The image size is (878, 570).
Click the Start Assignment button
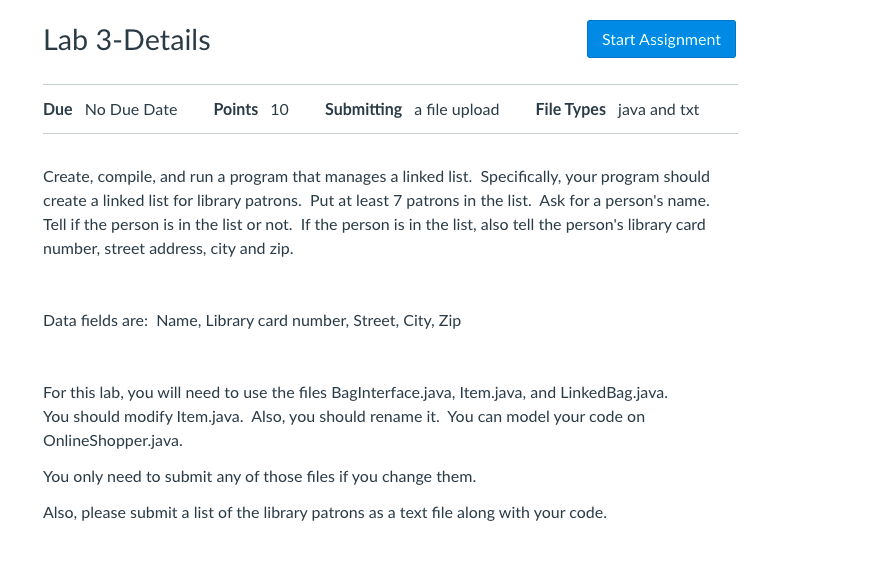(x=661, y=40)
